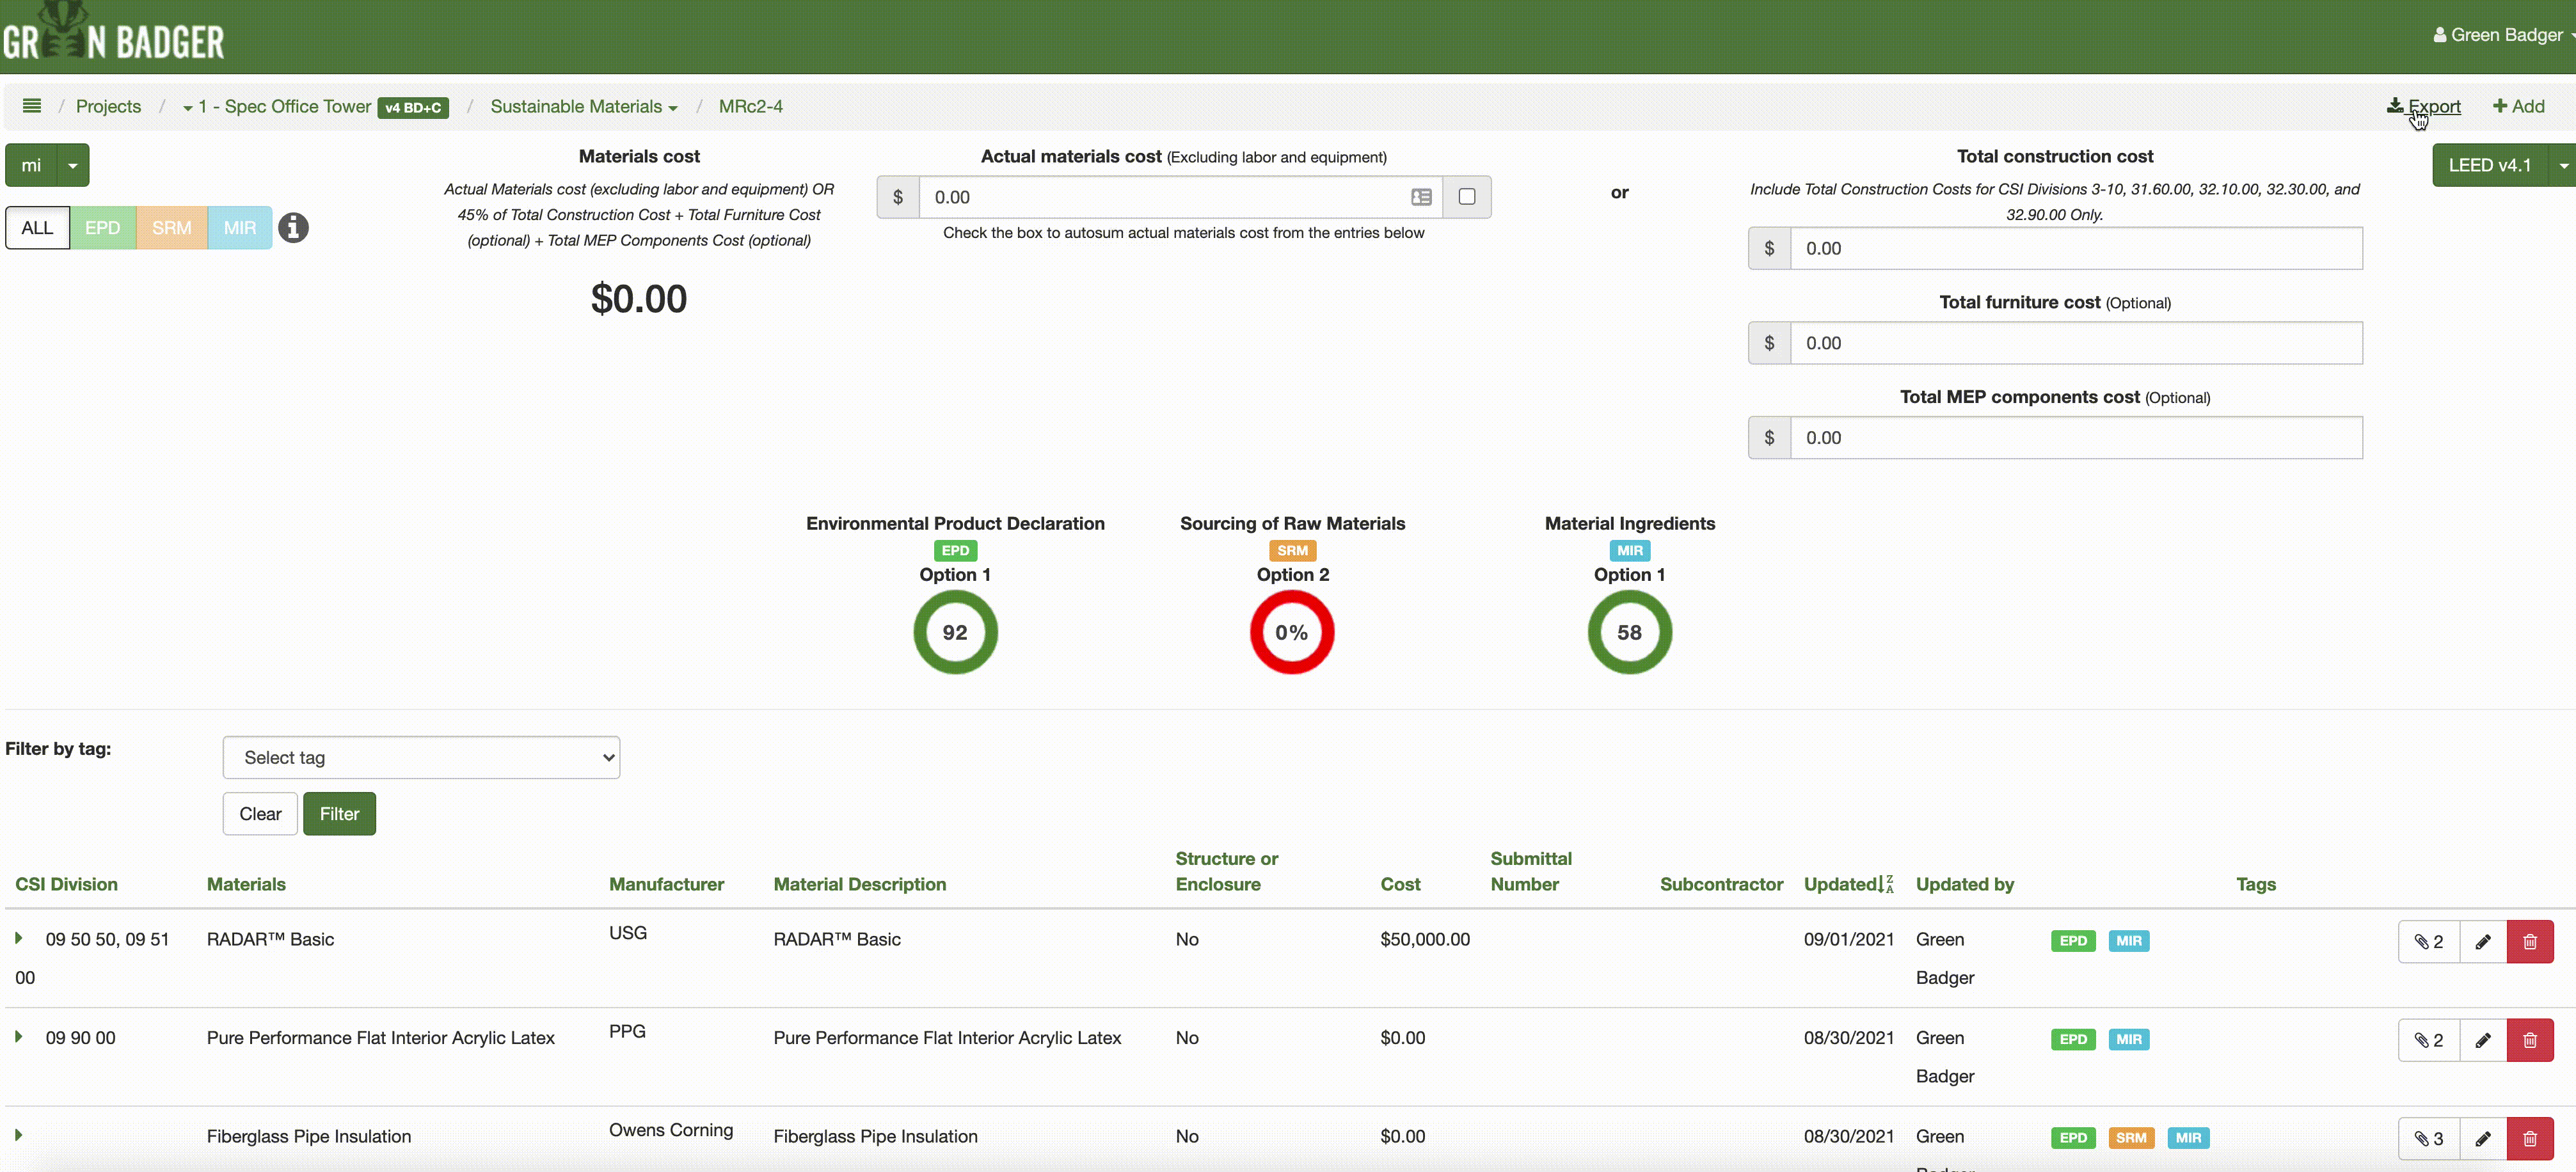
Task: Click the Projects menu item
Action: pyautogui.click(x=108, y=107)
